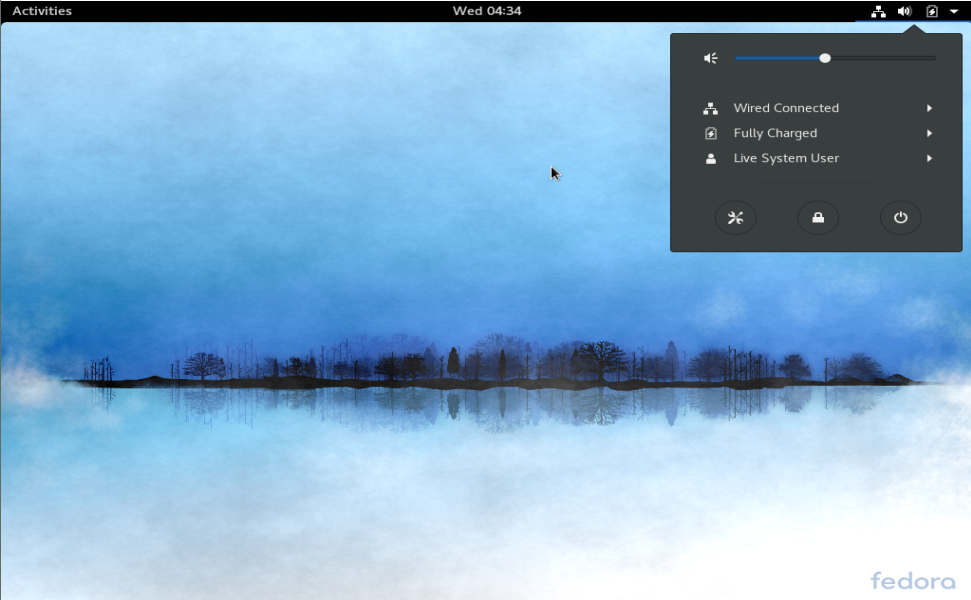971x600 pixels.
Task: Click the speaker icon beside the volume slider
Action: point(711,58)
